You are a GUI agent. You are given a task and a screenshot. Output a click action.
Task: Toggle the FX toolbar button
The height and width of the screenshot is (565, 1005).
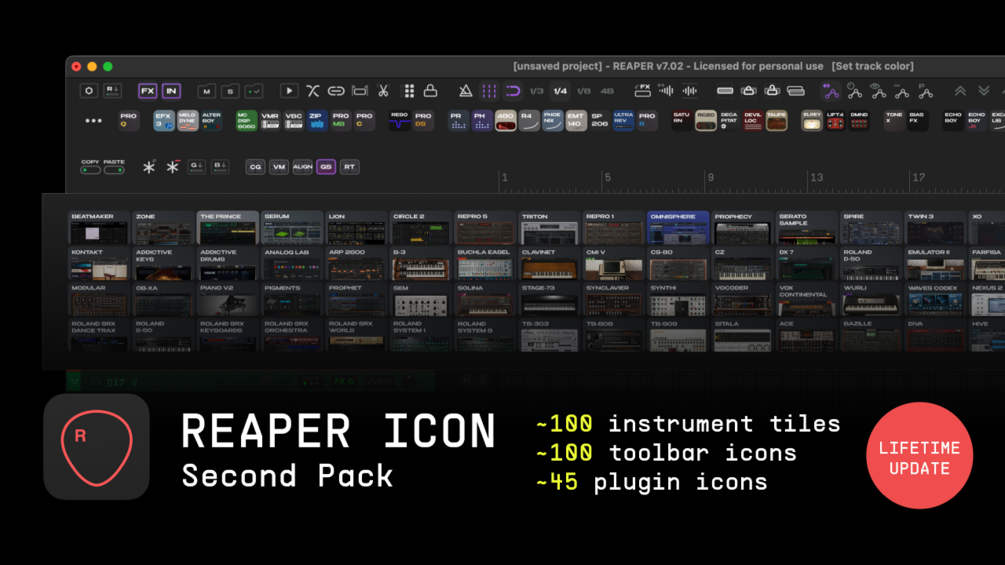point(147,91)
